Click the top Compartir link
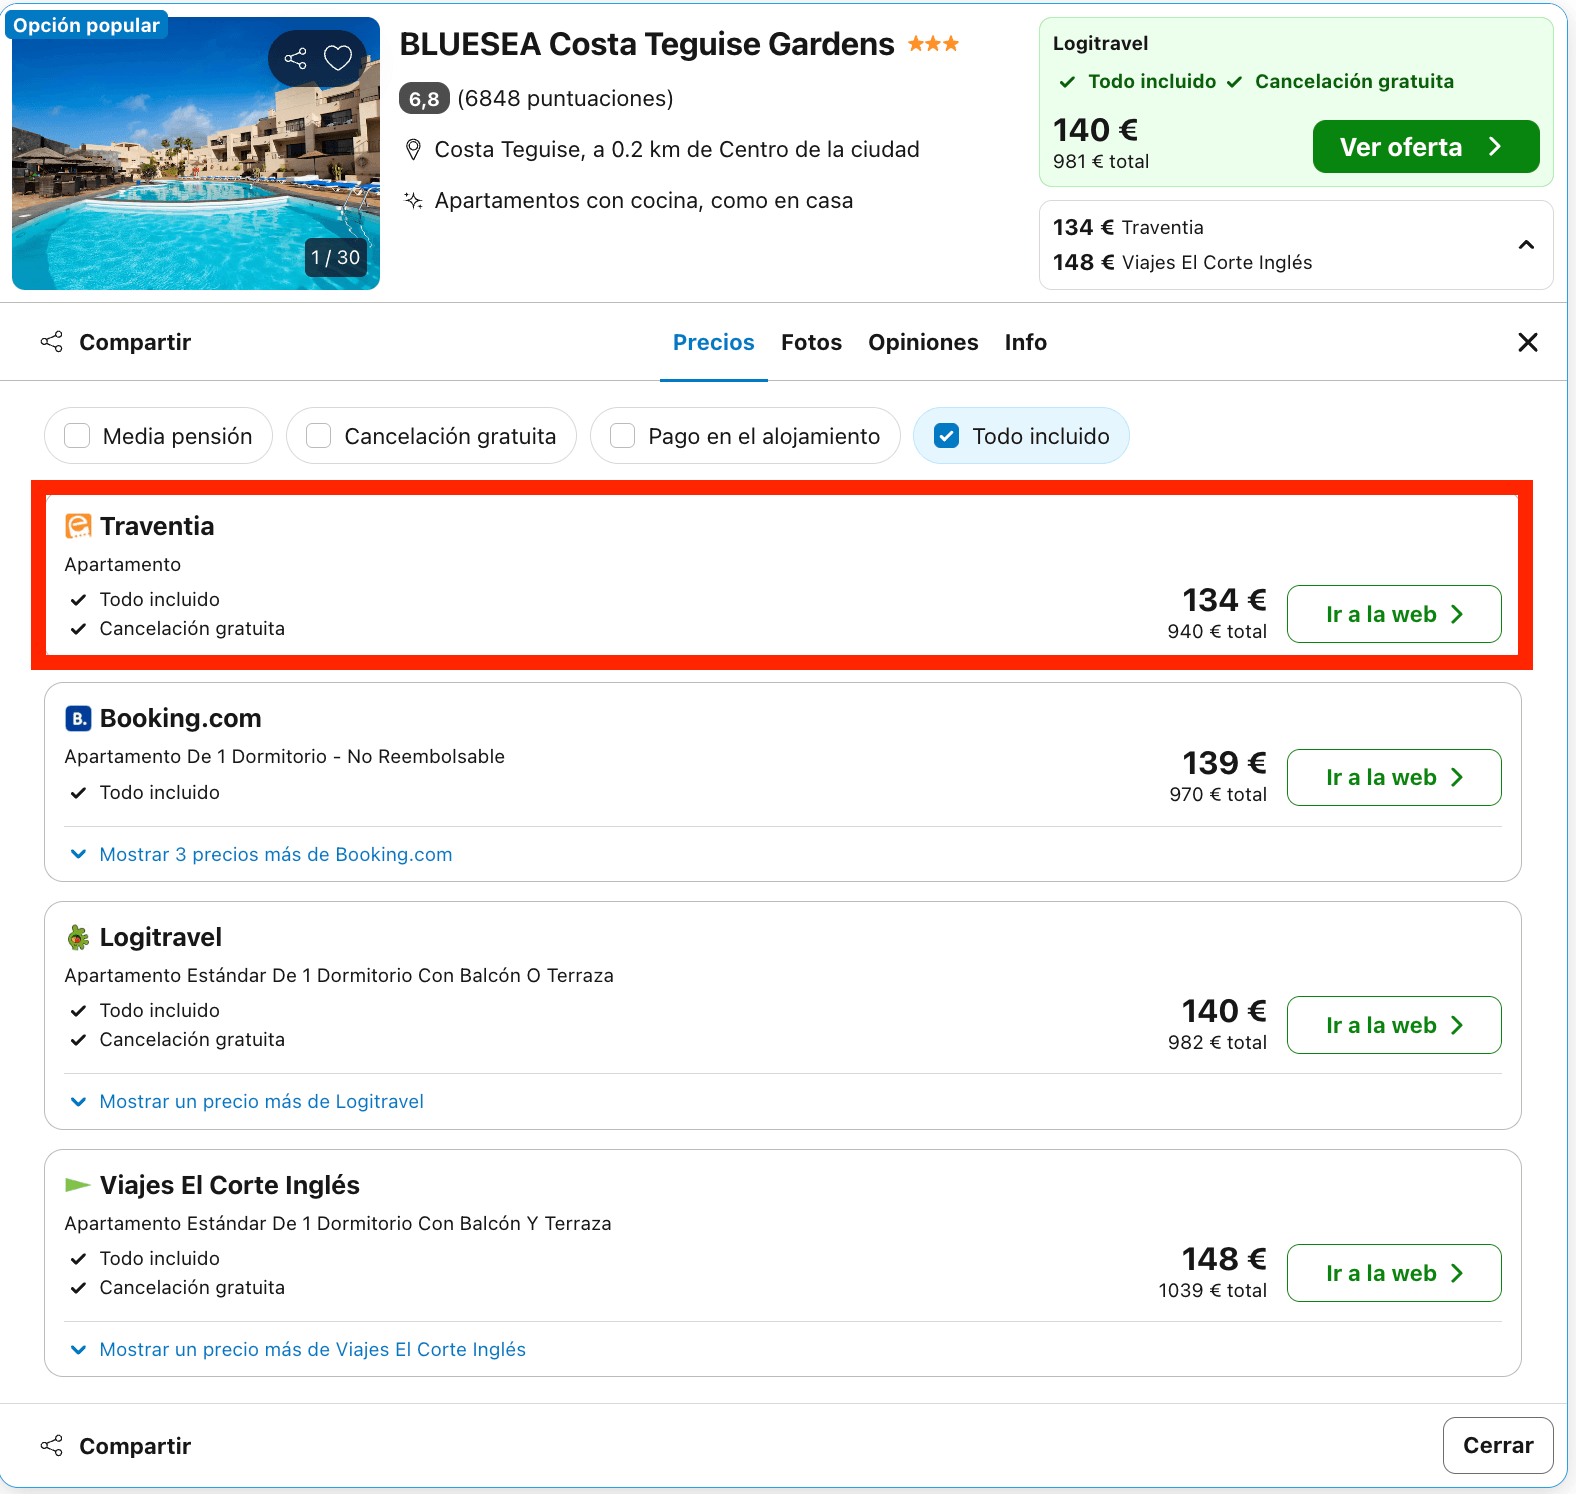Viewport: 1576px width, 1494px height. (135, 342)
